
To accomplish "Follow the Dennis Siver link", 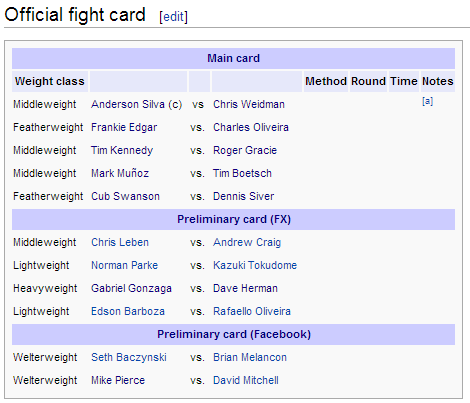I will (x=244, y=196).
